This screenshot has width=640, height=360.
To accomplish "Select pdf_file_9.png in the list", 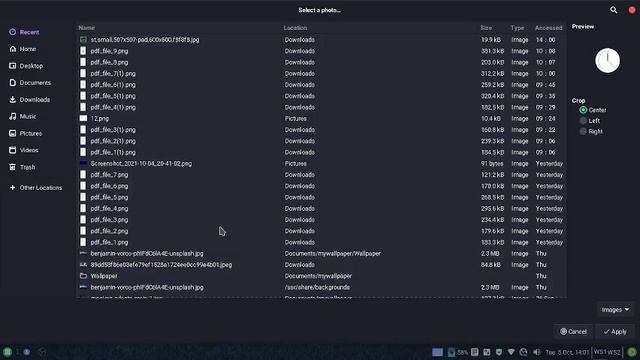I will tap(321, 51).
